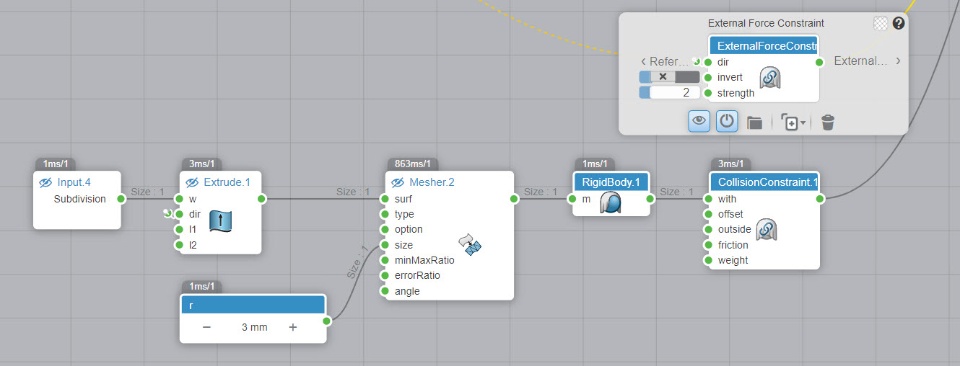Toggle the eye icon on Extrude.1 node
This screenshot has height=366, width=960.
[x=192, y=182]
